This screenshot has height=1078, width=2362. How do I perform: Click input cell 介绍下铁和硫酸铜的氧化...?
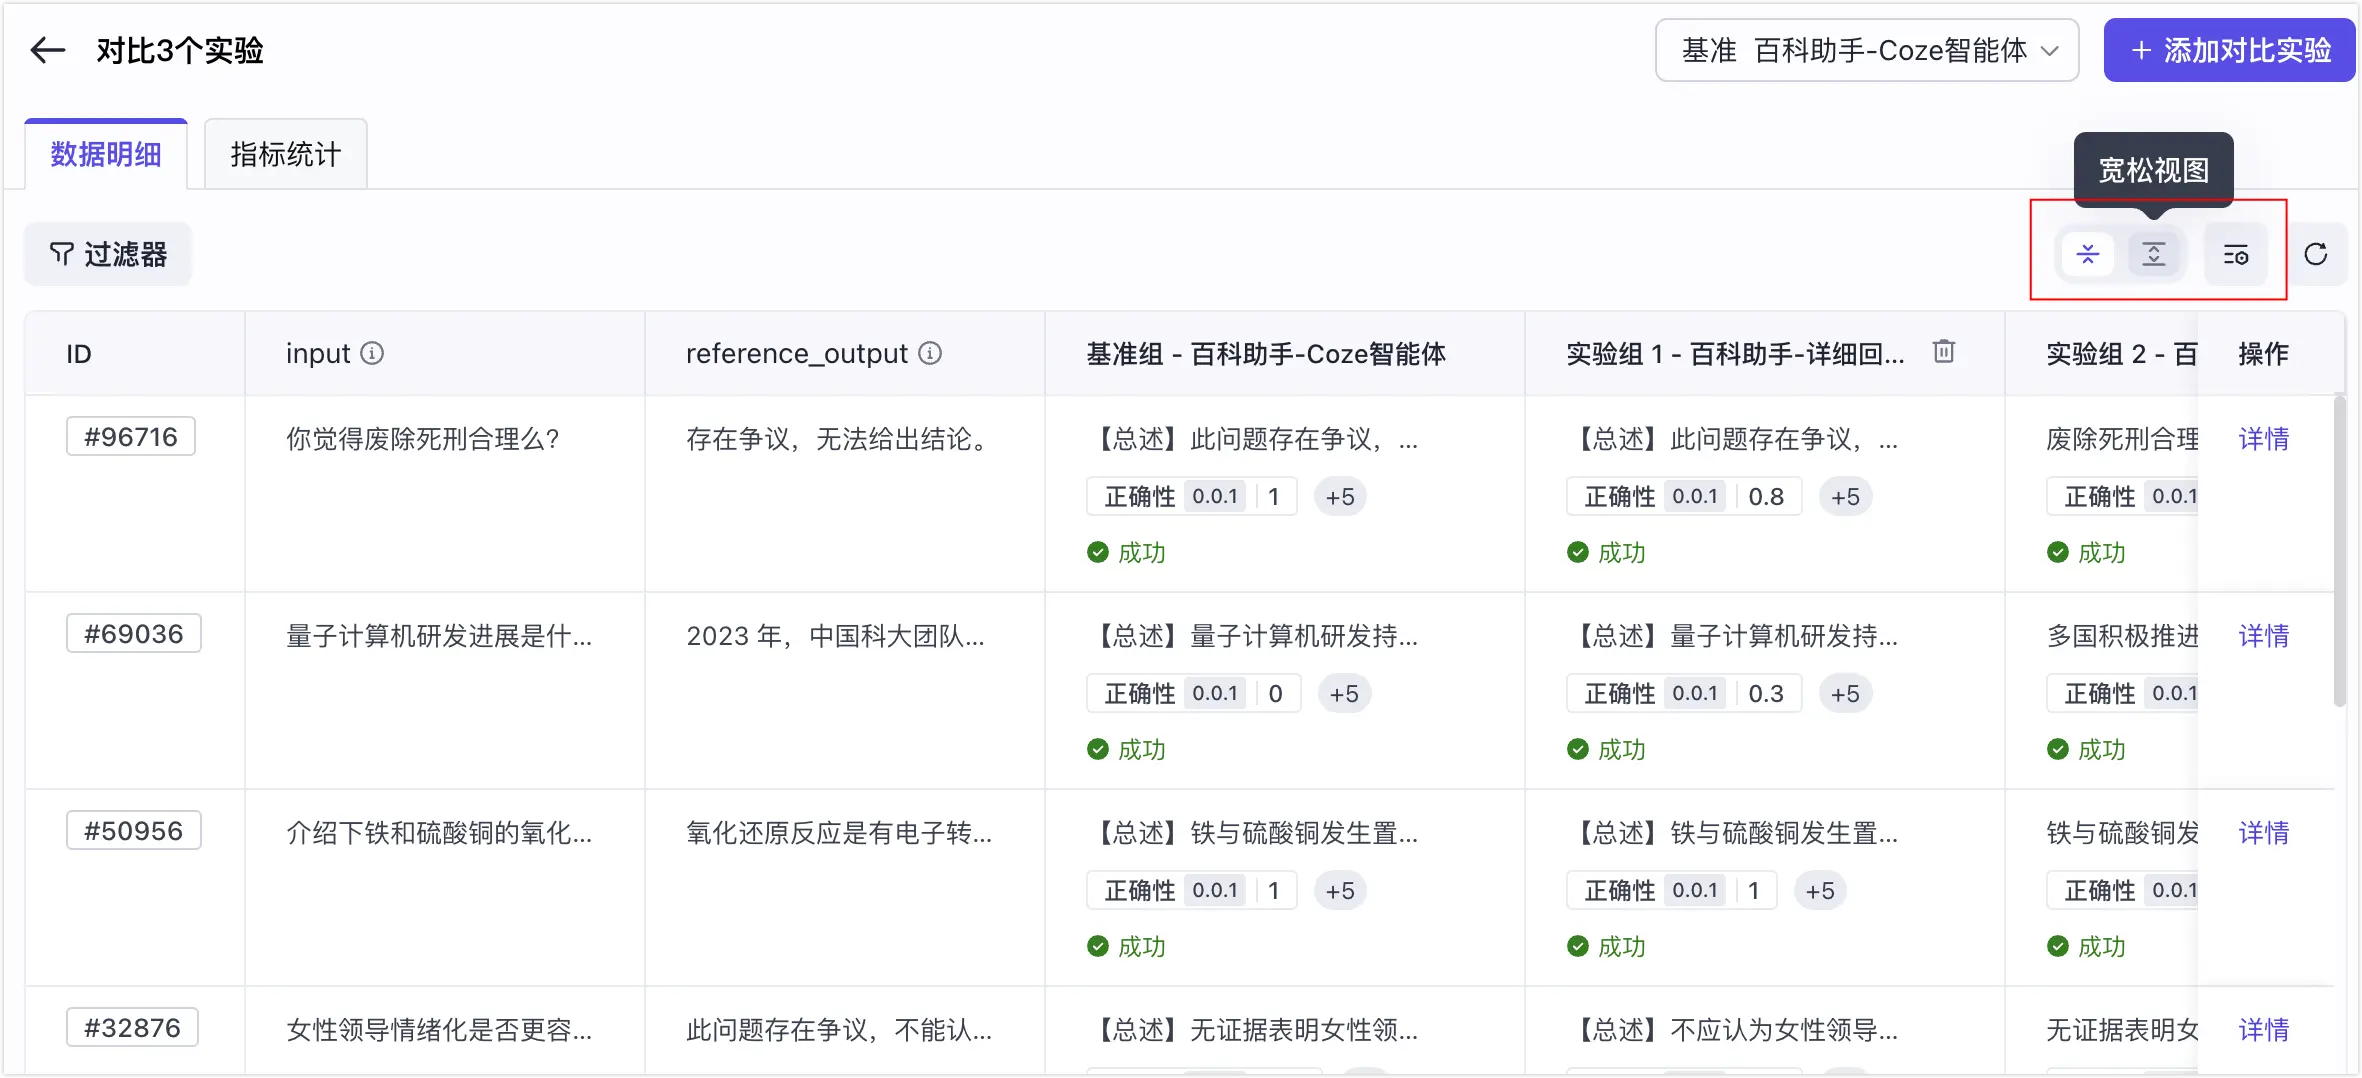(x=439, y=832)
